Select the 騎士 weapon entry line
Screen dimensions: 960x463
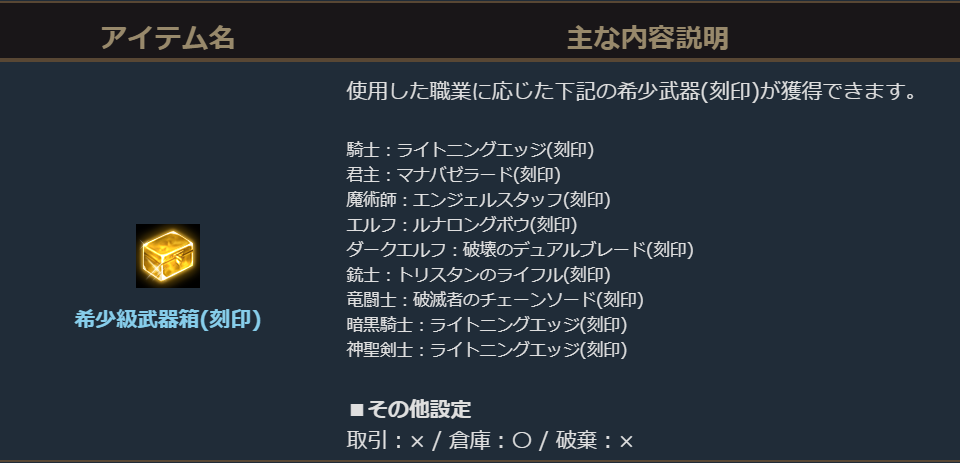[x=470, y=151]
